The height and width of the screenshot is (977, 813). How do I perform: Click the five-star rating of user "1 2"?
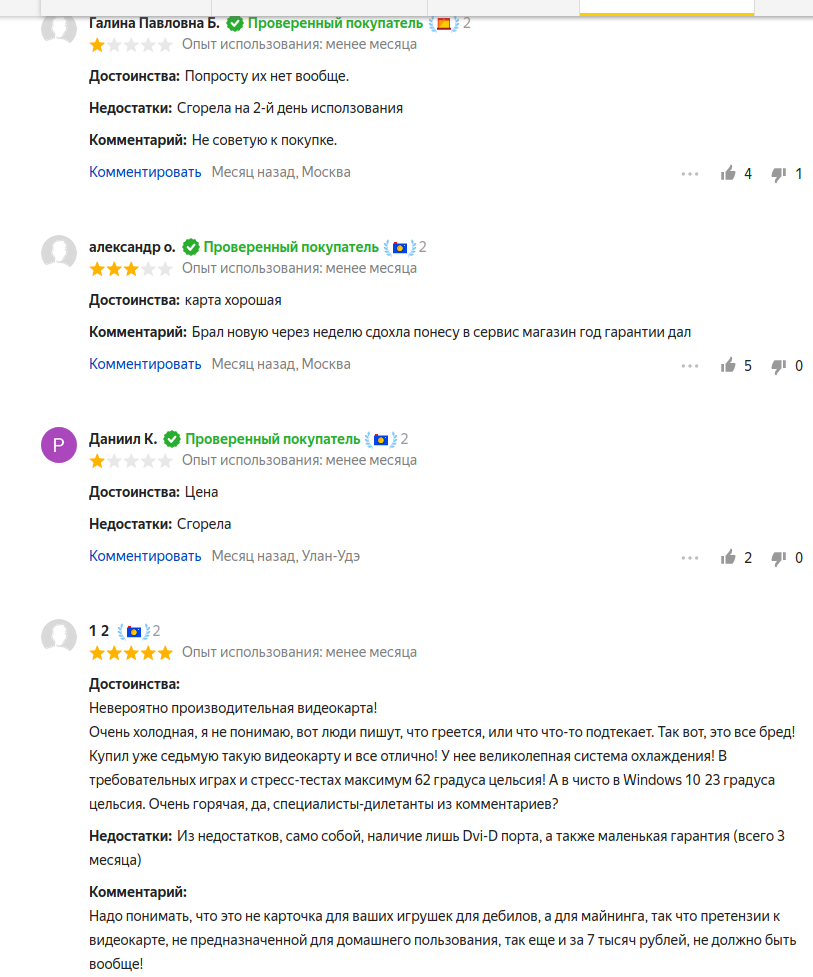click(x=130, y=653)
